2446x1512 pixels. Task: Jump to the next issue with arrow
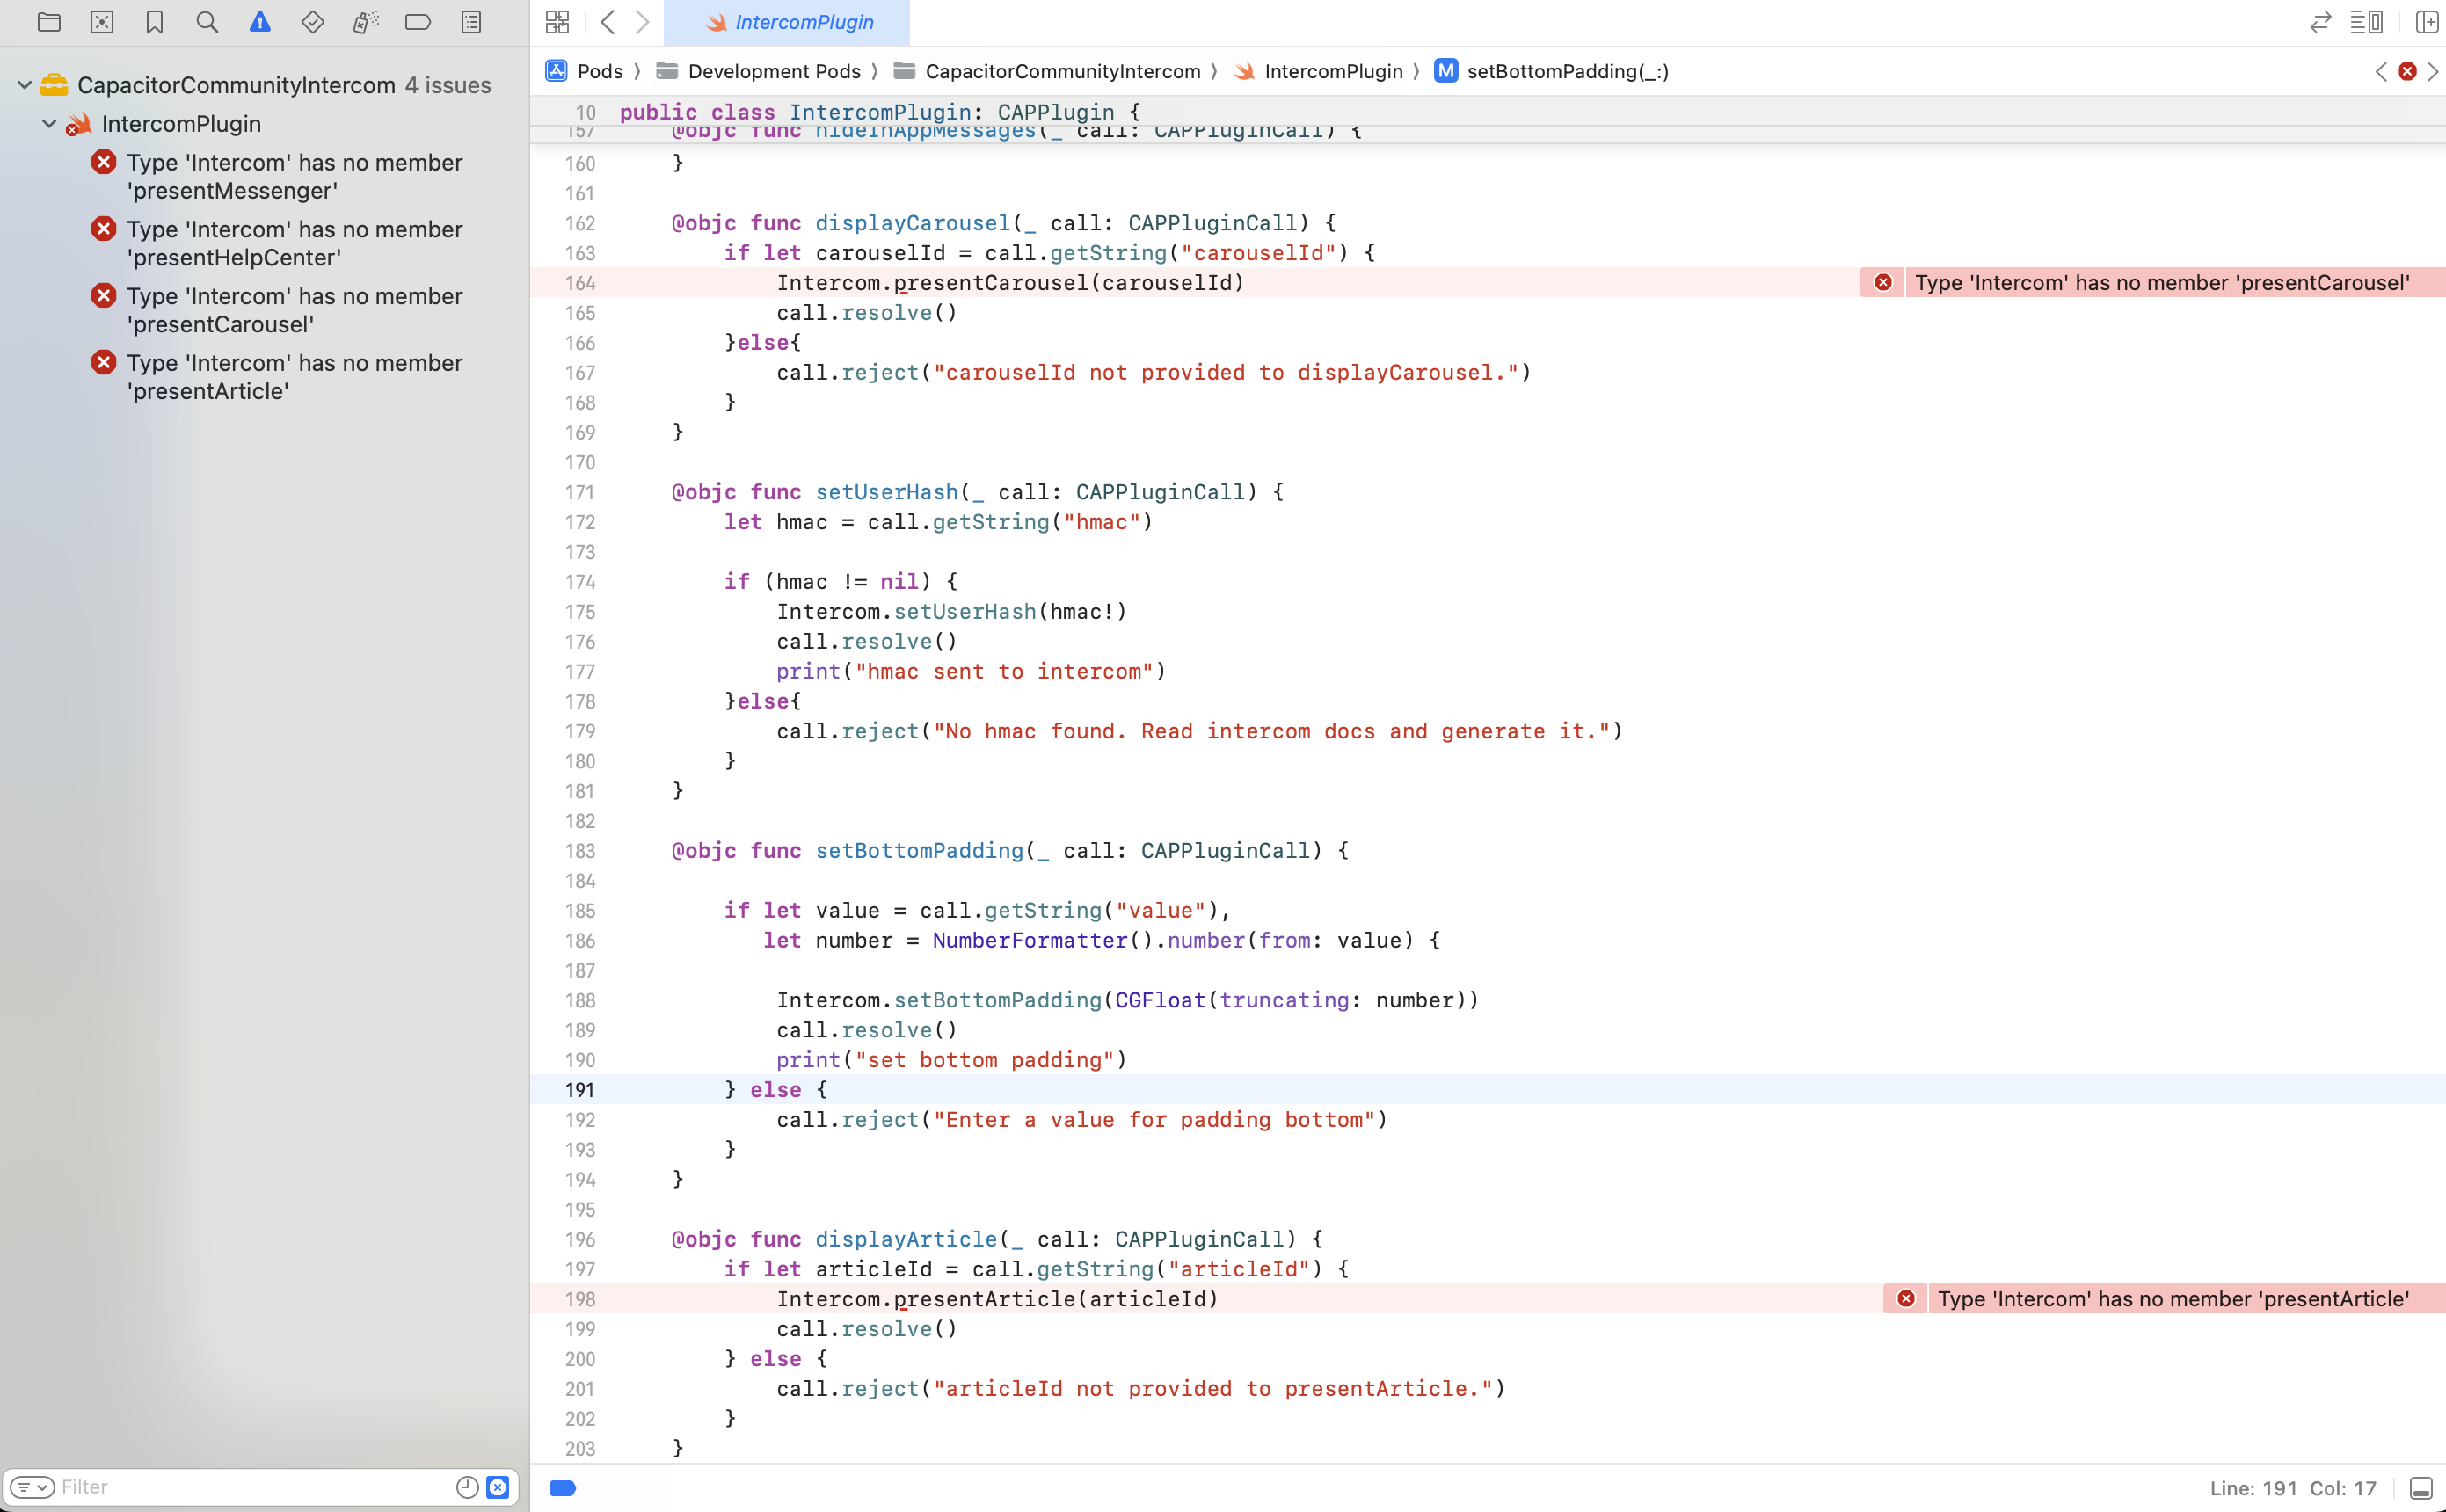2433,71
